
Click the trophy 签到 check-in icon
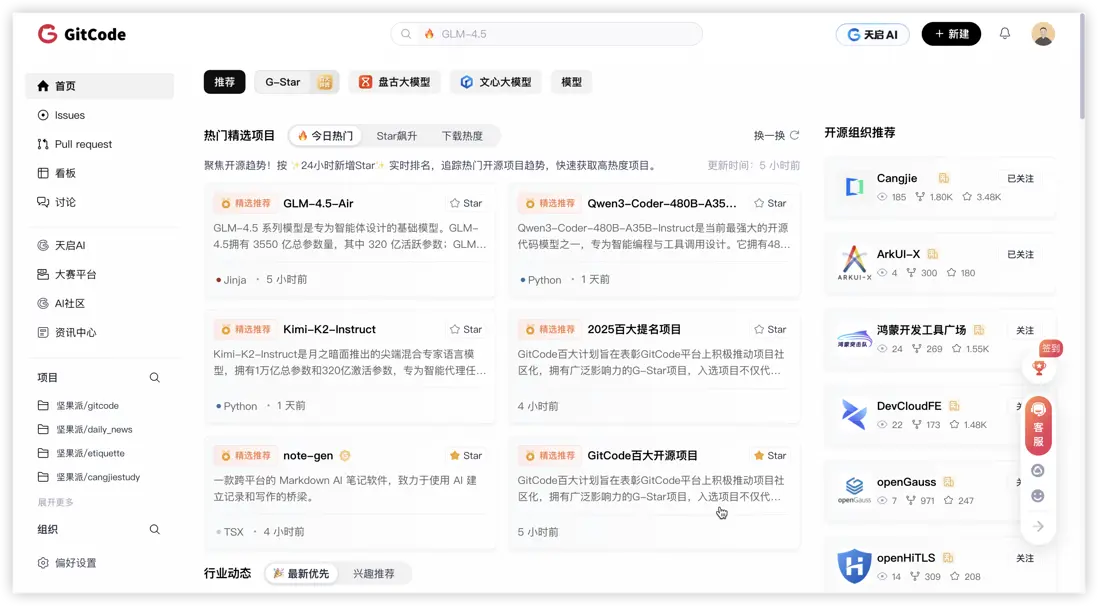tap(1039, 367)
